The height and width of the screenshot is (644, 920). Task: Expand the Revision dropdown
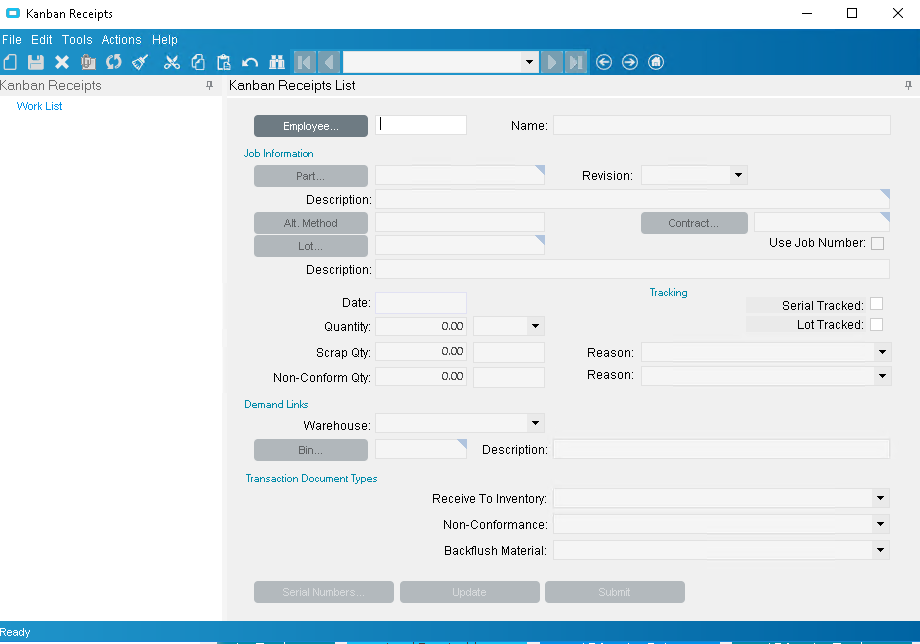pyautogui.click(x=738, y=175)
